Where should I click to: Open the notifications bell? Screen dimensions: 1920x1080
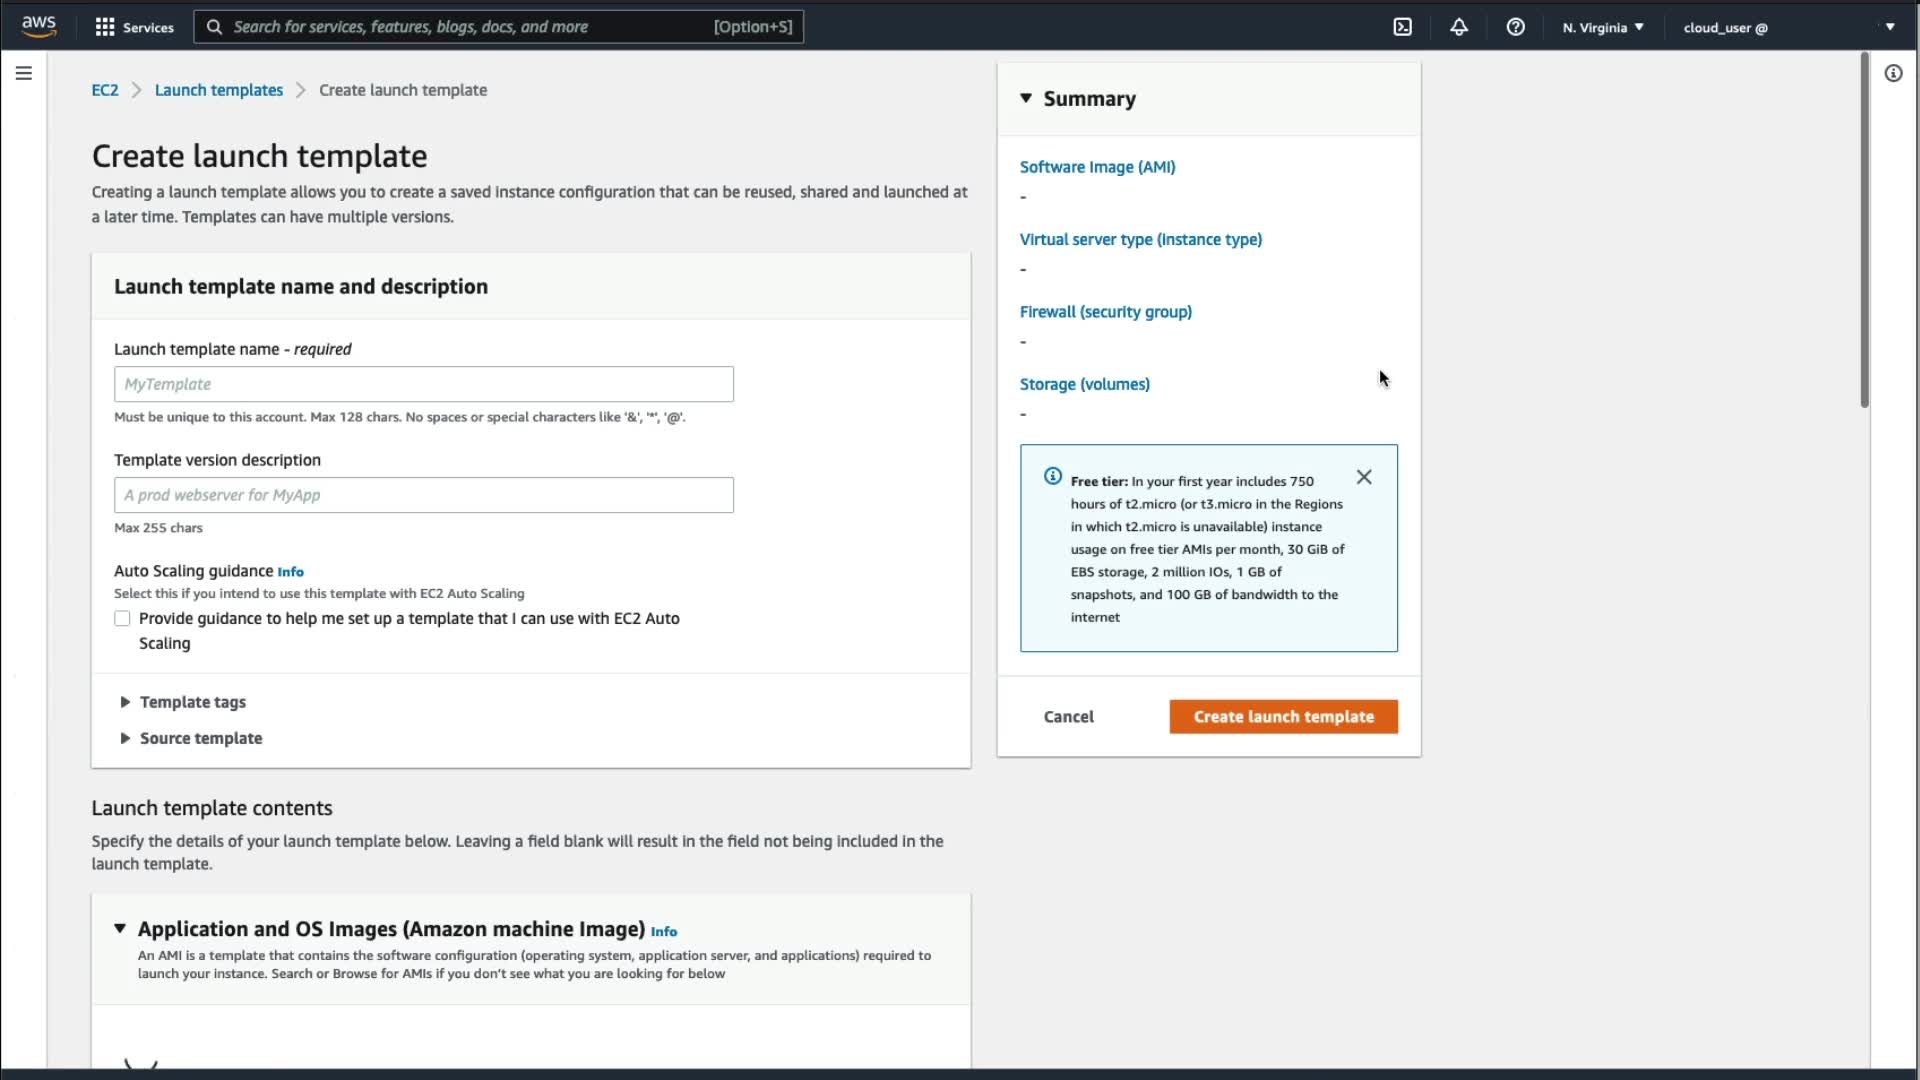1459,27
